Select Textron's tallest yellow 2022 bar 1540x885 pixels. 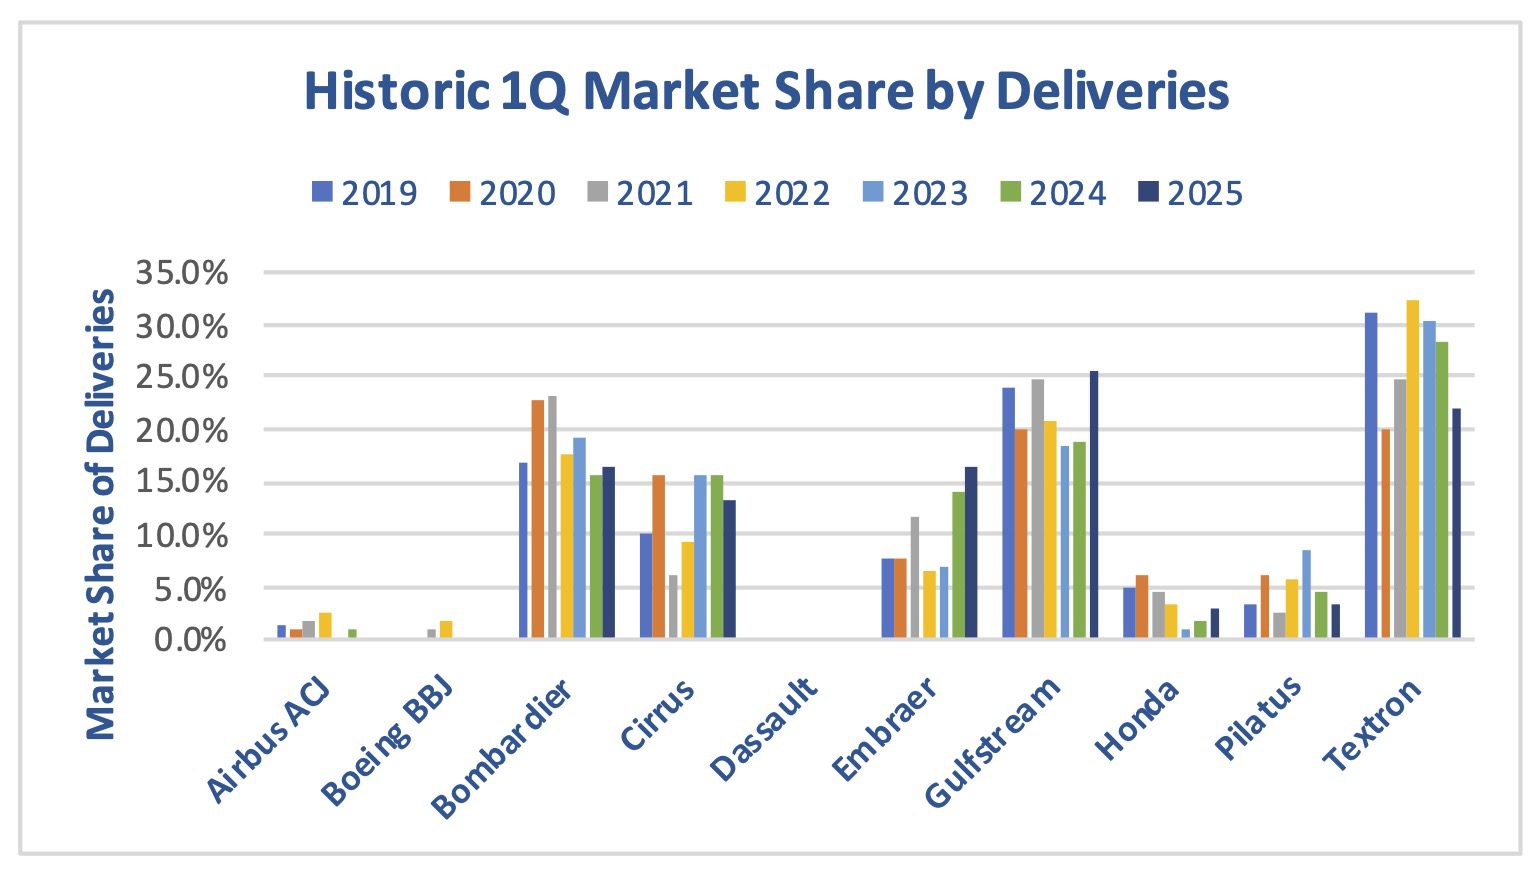pyautogui.click(x=1412, y=470)
